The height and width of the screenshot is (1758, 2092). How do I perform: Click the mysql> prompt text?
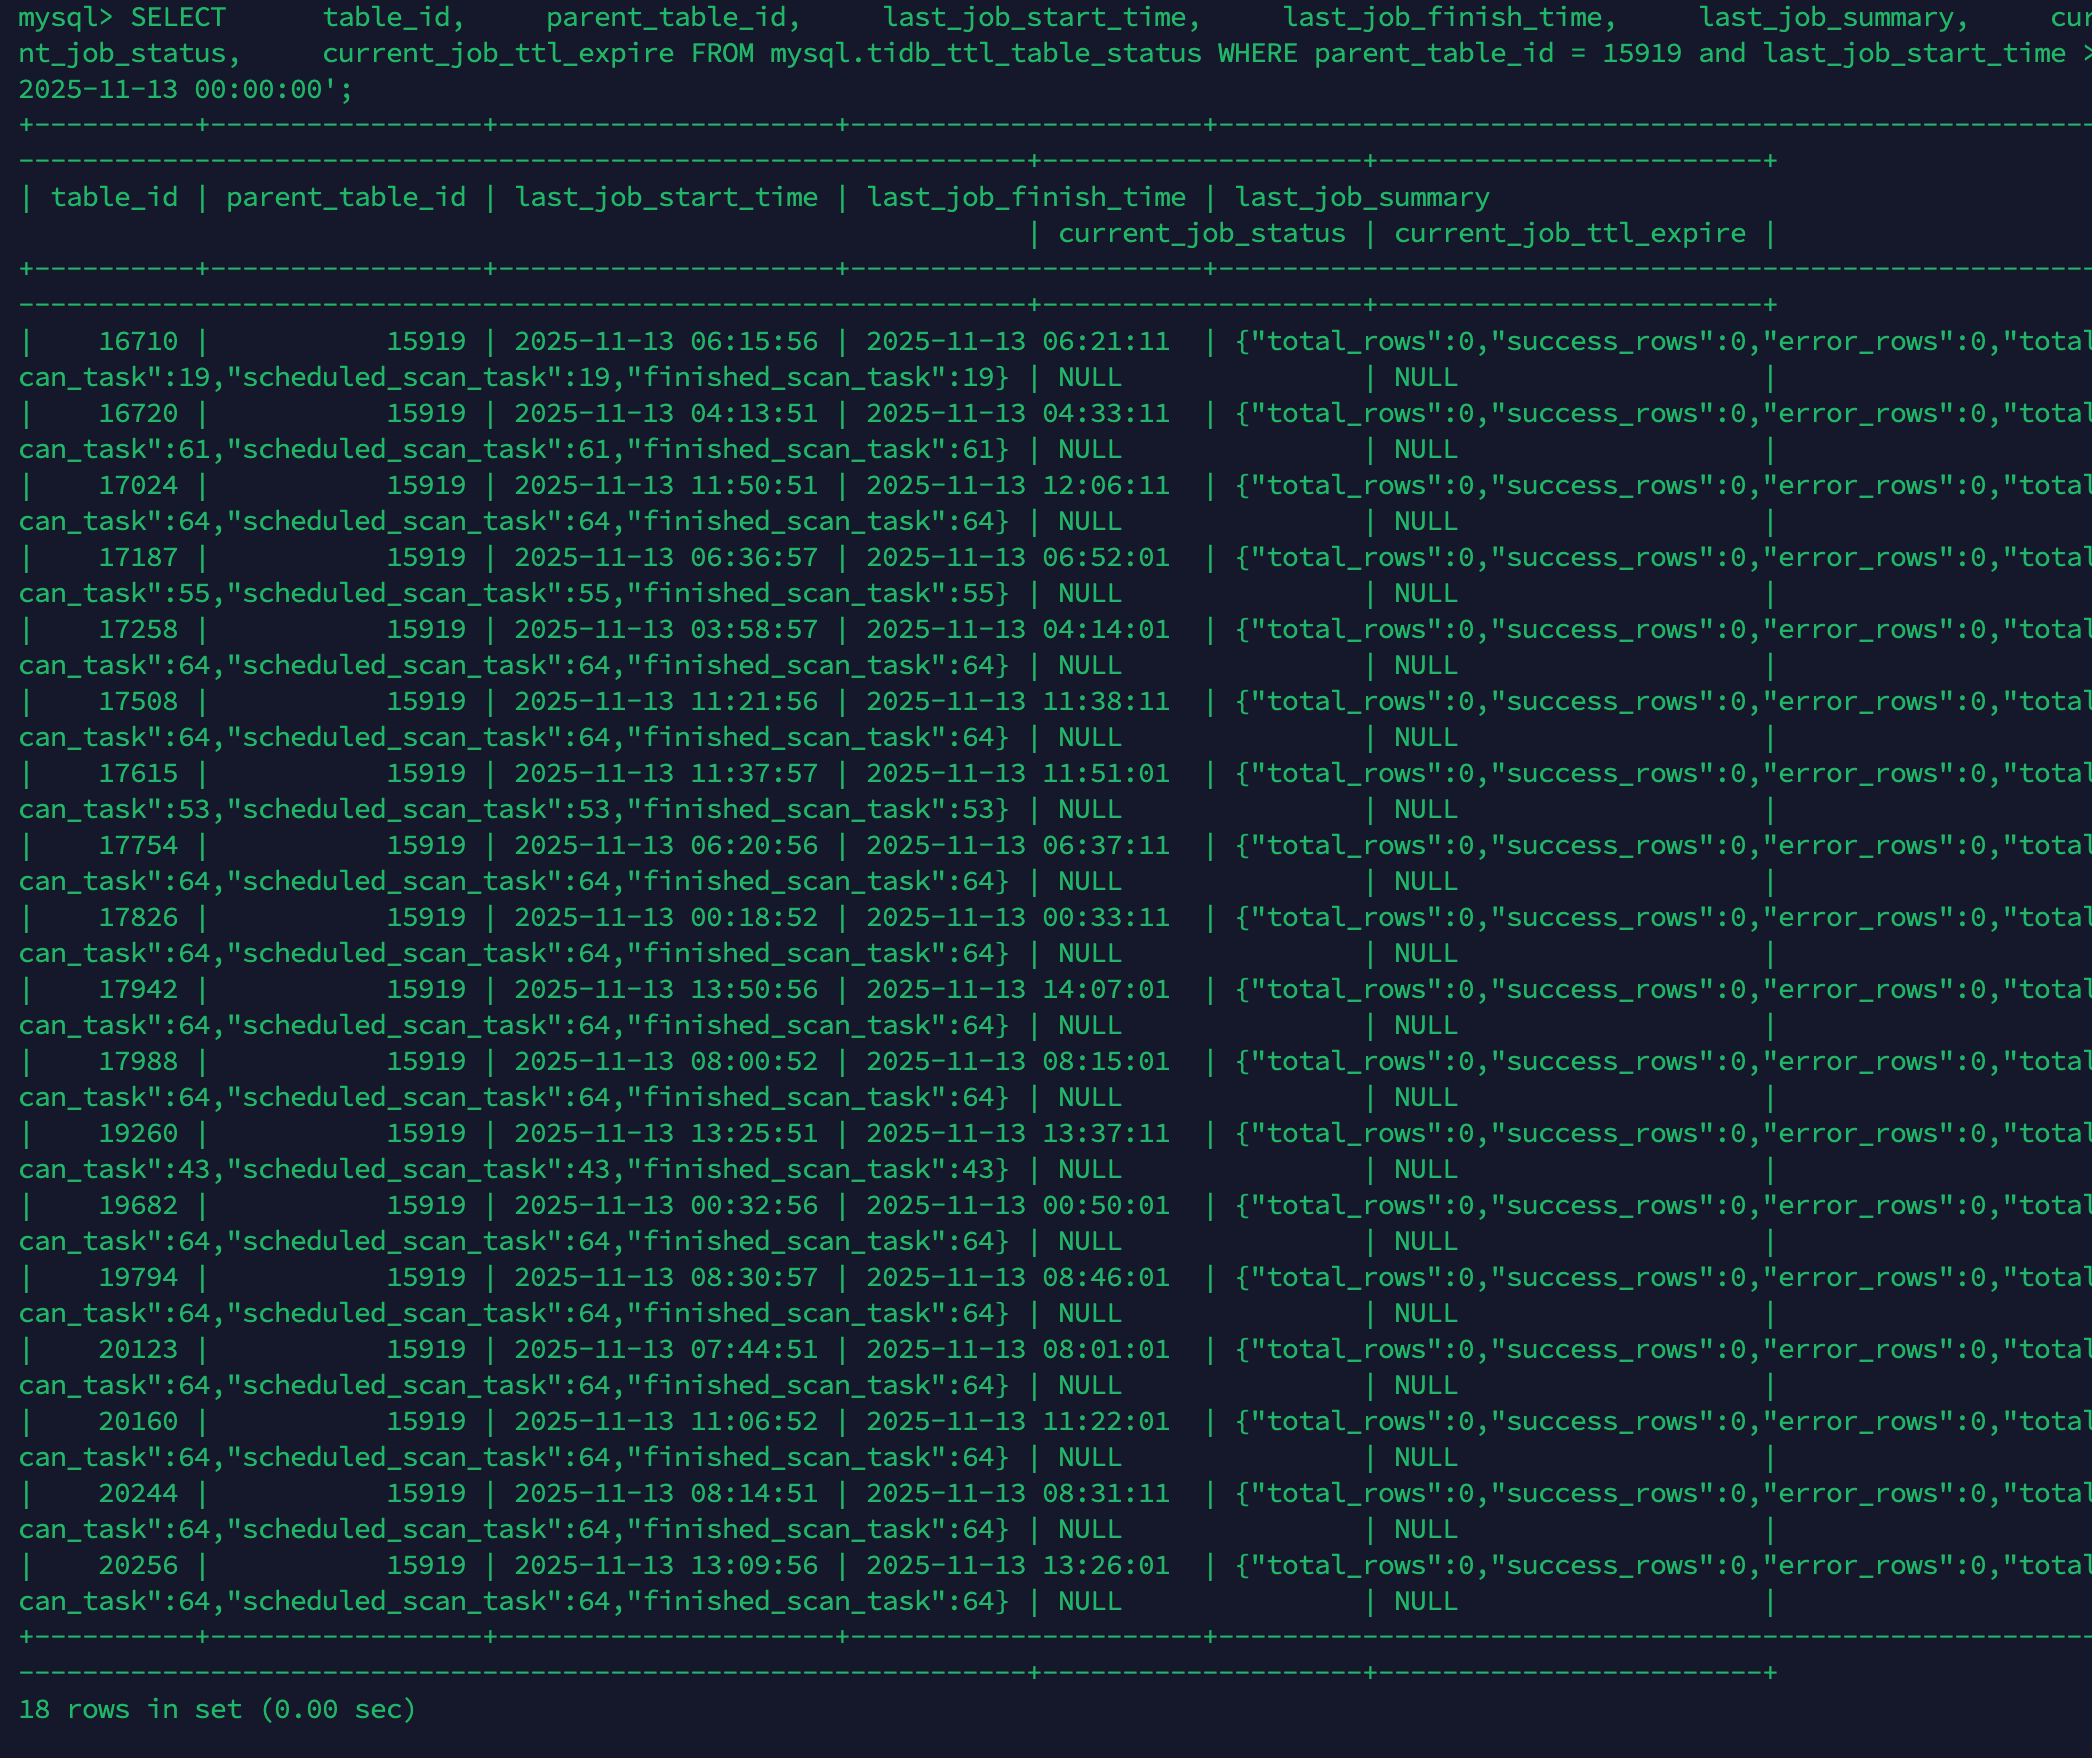point(65,18)
